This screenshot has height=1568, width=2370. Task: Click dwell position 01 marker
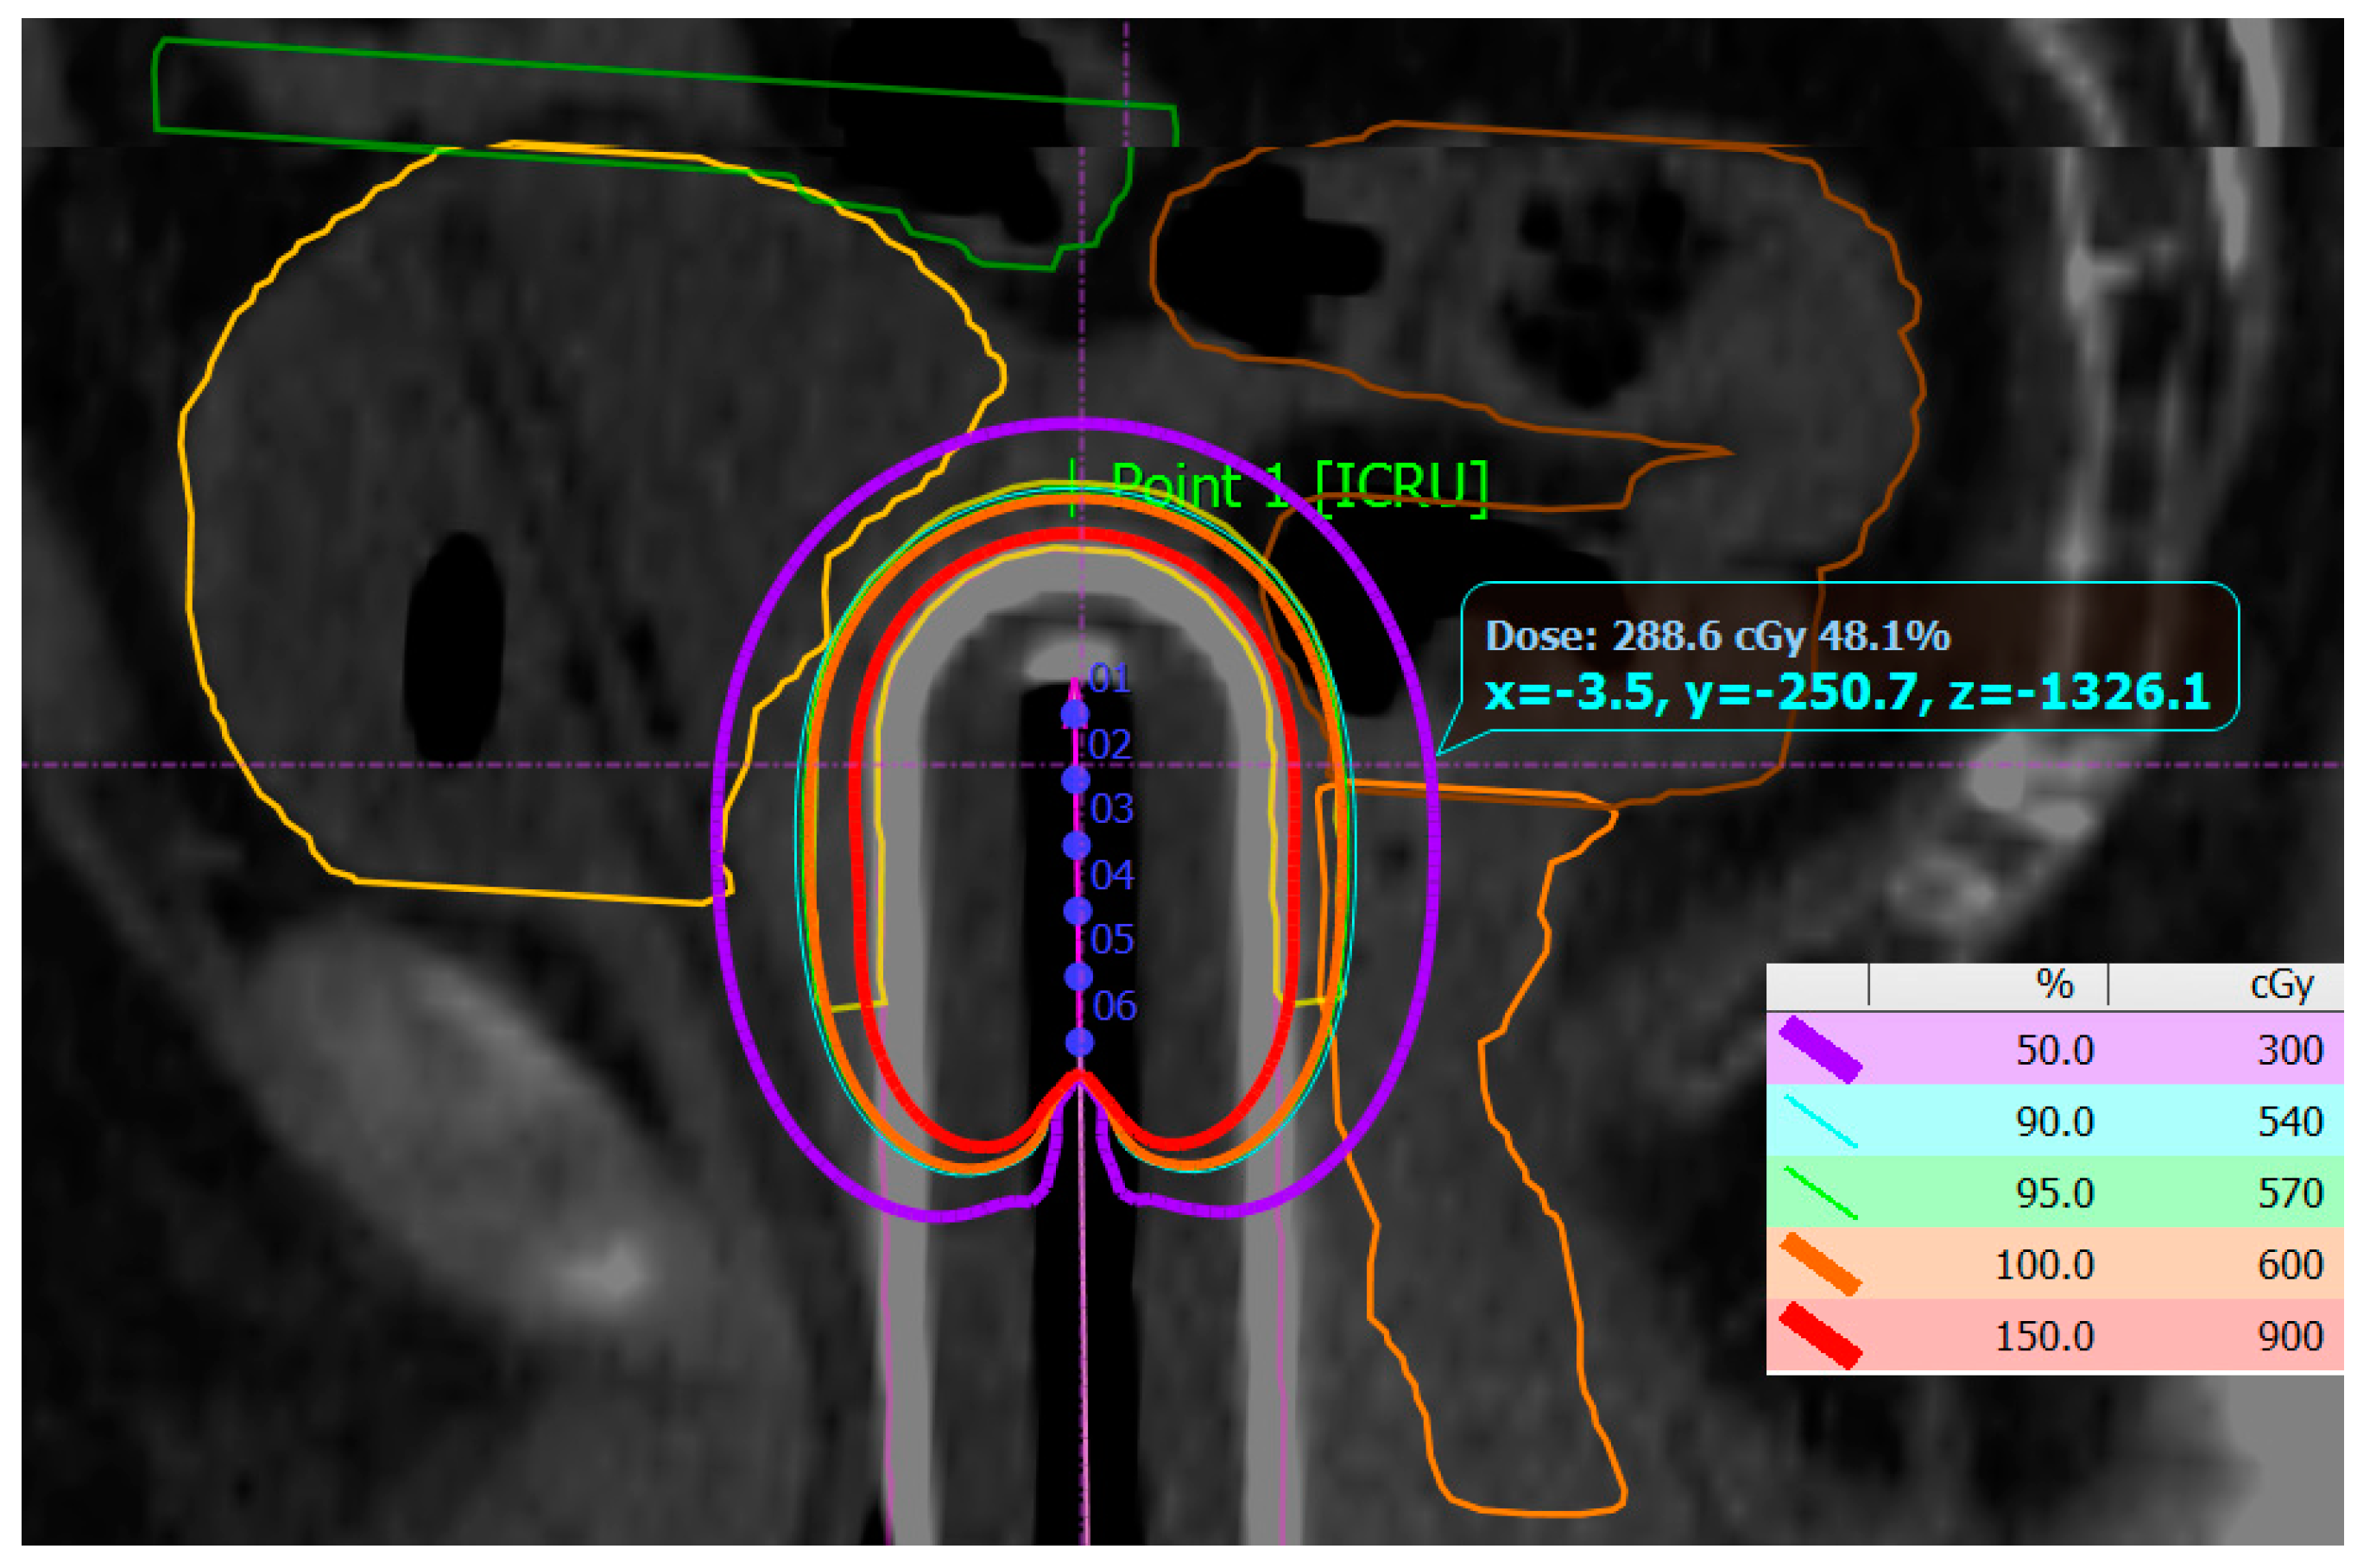click(1074, 714)
